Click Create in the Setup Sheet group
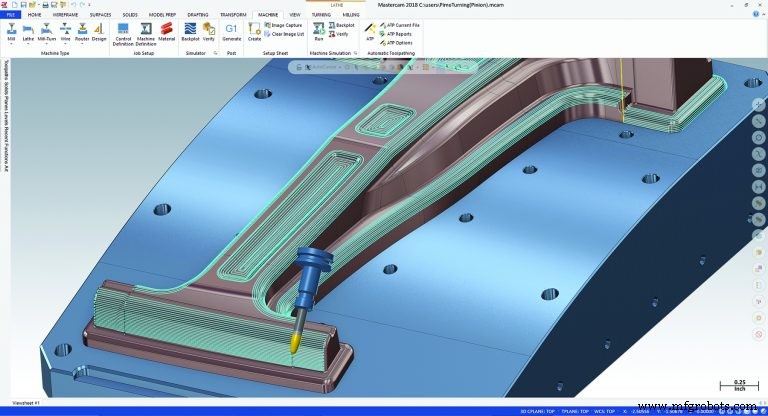This screenshot has height=416, width=768. click(254, 32)
